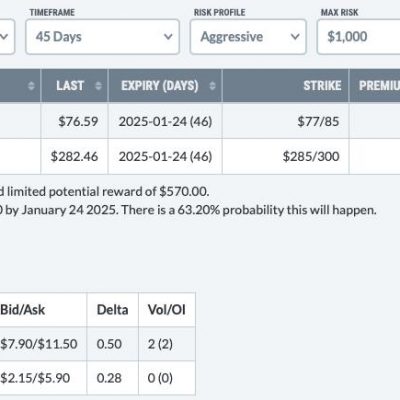Sort by the EXPIRY (DAYS) column arrows
The height and width of the screenshot is (400, 400).
212,86
